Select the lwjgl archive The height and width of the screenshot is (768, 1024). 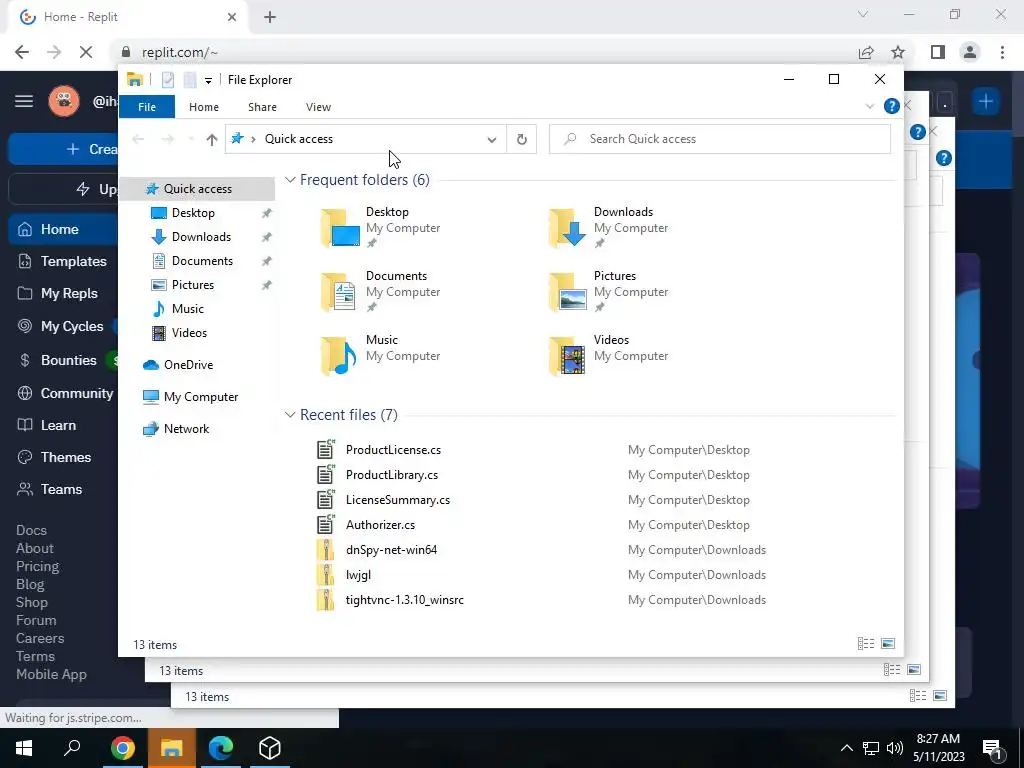point(358,575)
